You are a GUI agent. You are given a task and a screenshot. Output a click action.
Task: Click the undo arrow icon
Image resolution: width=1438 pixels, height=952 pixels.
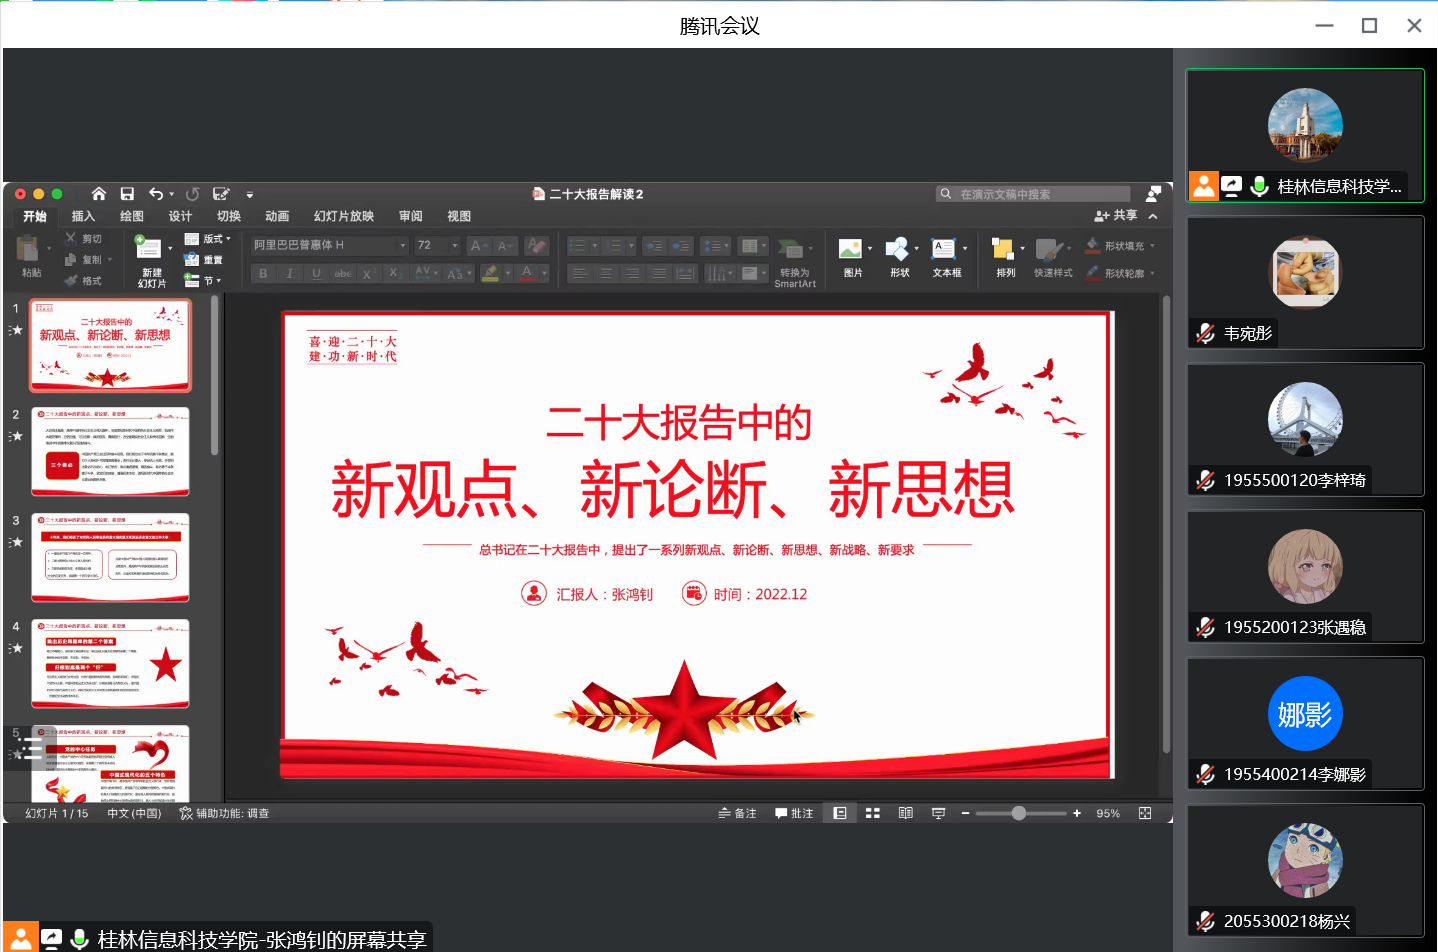click(x=156, y=194)
